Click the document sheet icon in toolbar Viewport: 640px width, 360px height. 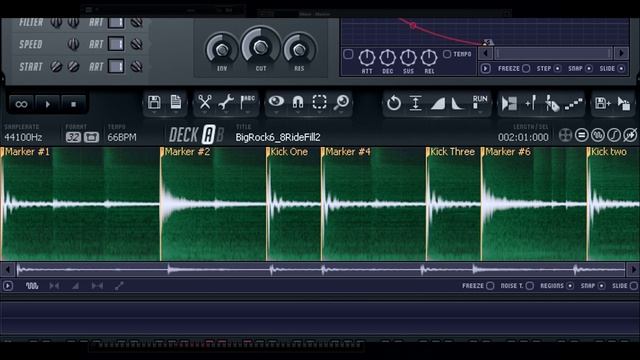tap(176, 102)
